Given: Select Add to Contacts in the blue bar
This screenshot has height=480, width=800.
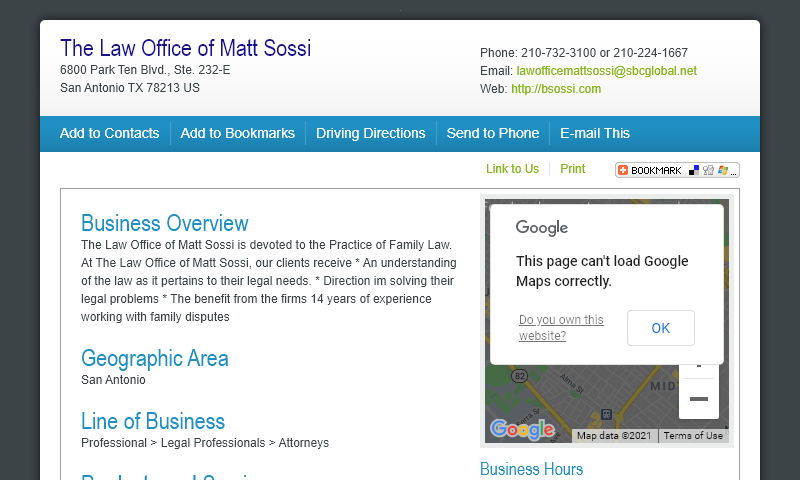Looking at the screenshot, I should (x=109, y=133).
